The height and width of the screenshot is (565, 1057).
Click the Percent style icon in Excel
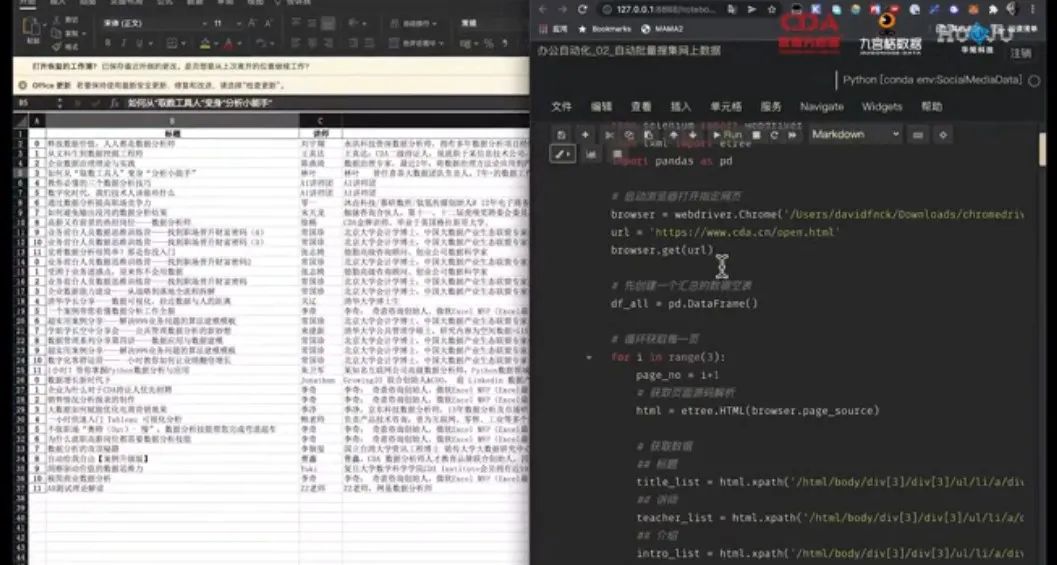point(489,43)
